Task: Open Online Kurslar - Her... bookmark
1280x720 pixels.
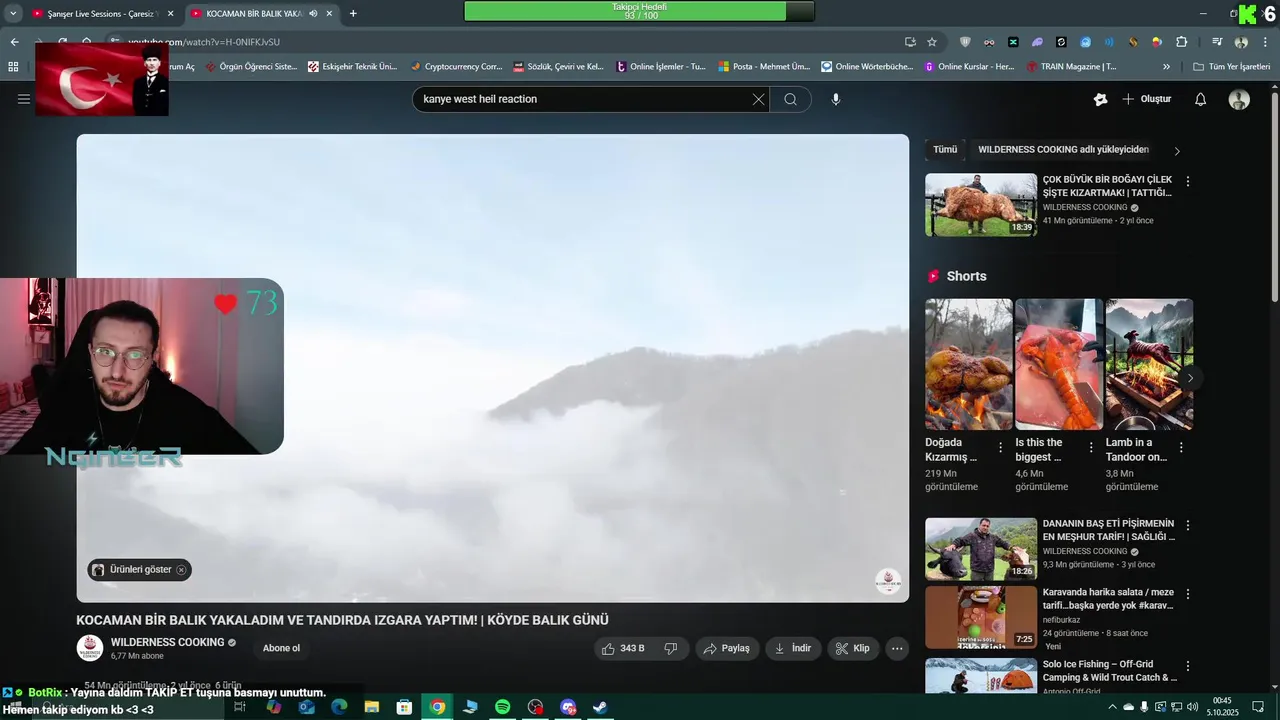Action: click(x=969, y=67)
